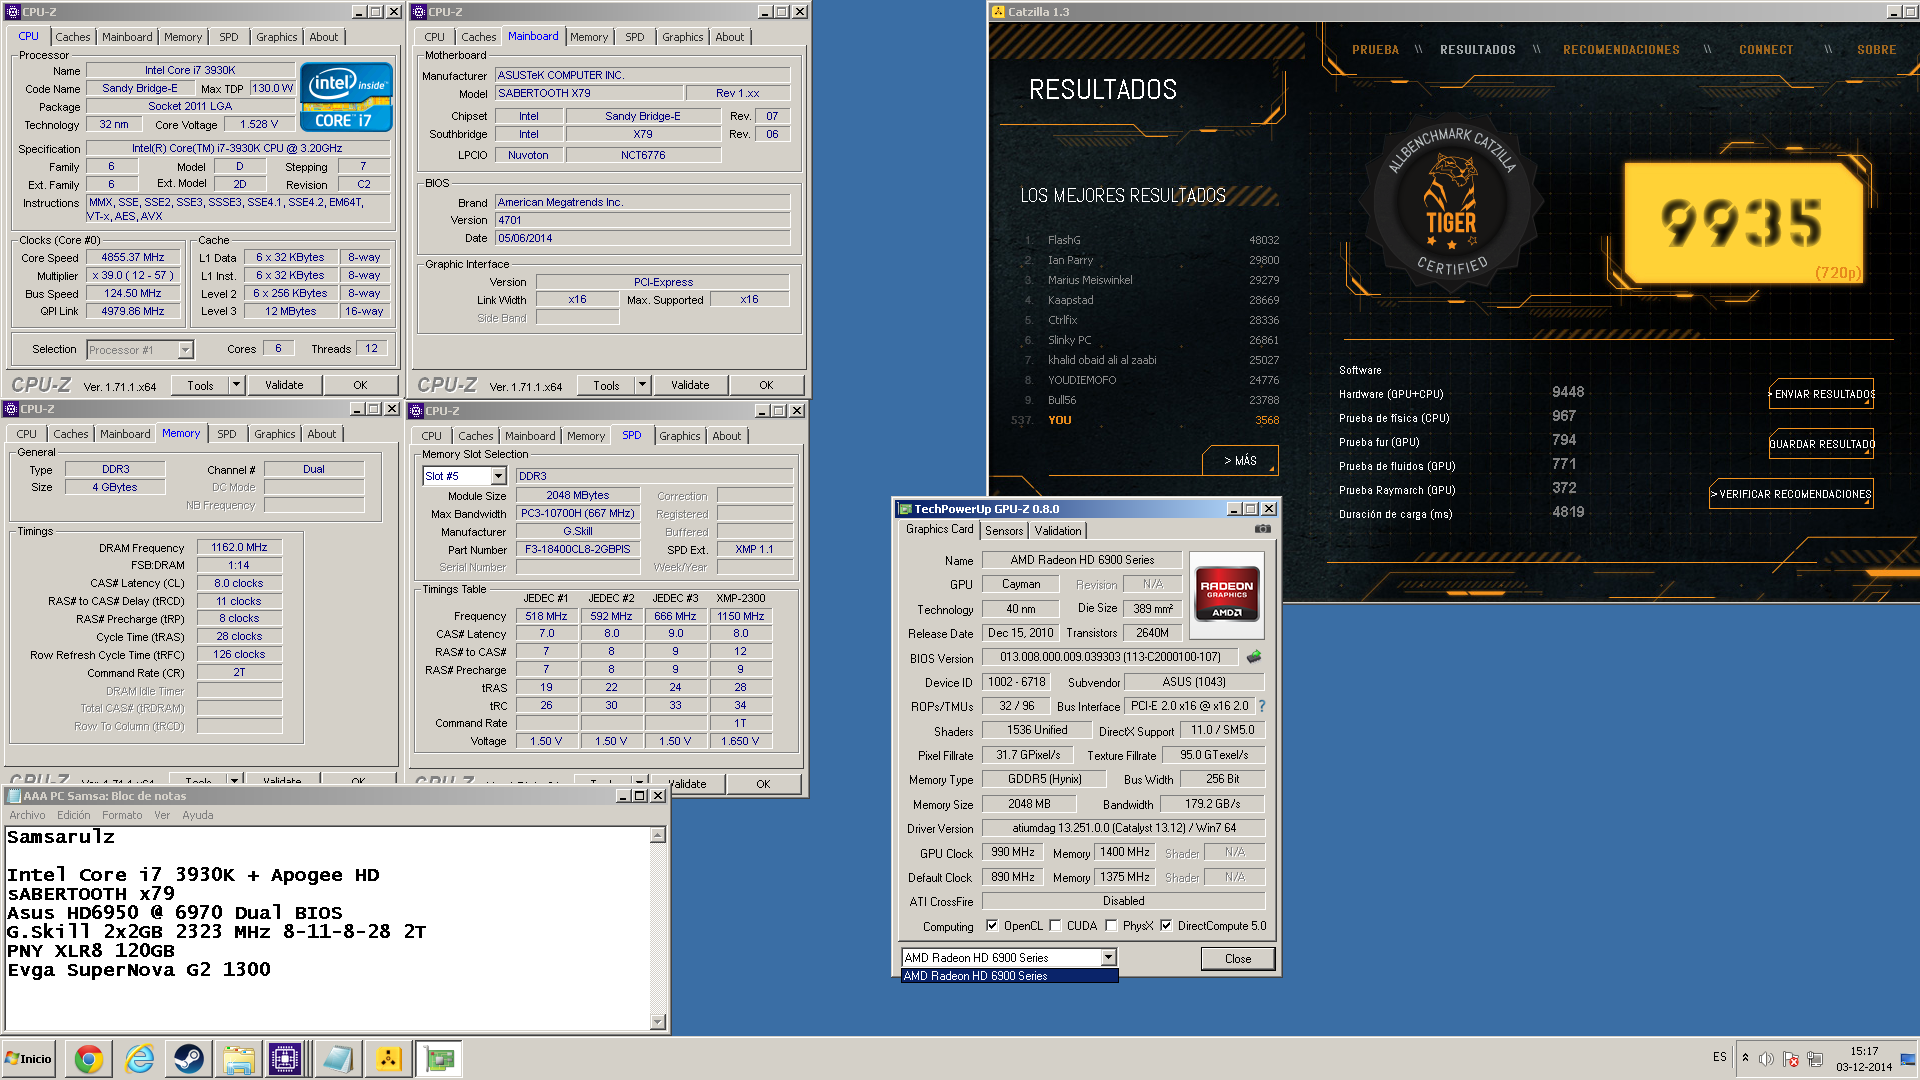Click the Show Desktop icon in the tray
This screenshot has height=1080, width=1920.
click(1909, 1059)
